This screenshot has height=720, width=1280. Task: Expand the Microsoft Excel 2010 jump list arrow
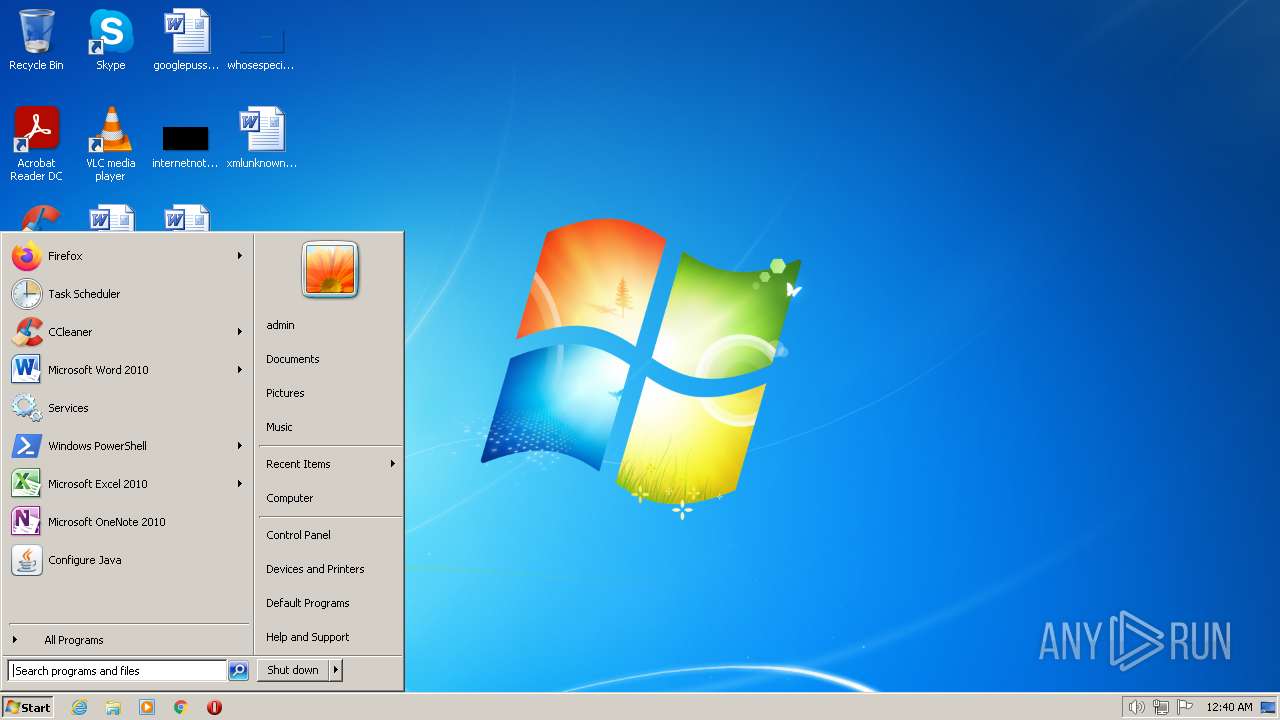[x=240, y=484]
